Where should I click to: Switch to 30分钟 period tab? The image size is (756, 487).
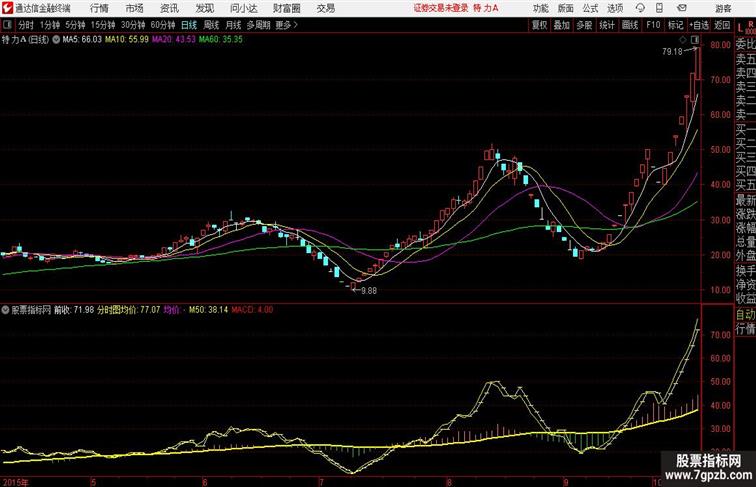click(133, 25)
